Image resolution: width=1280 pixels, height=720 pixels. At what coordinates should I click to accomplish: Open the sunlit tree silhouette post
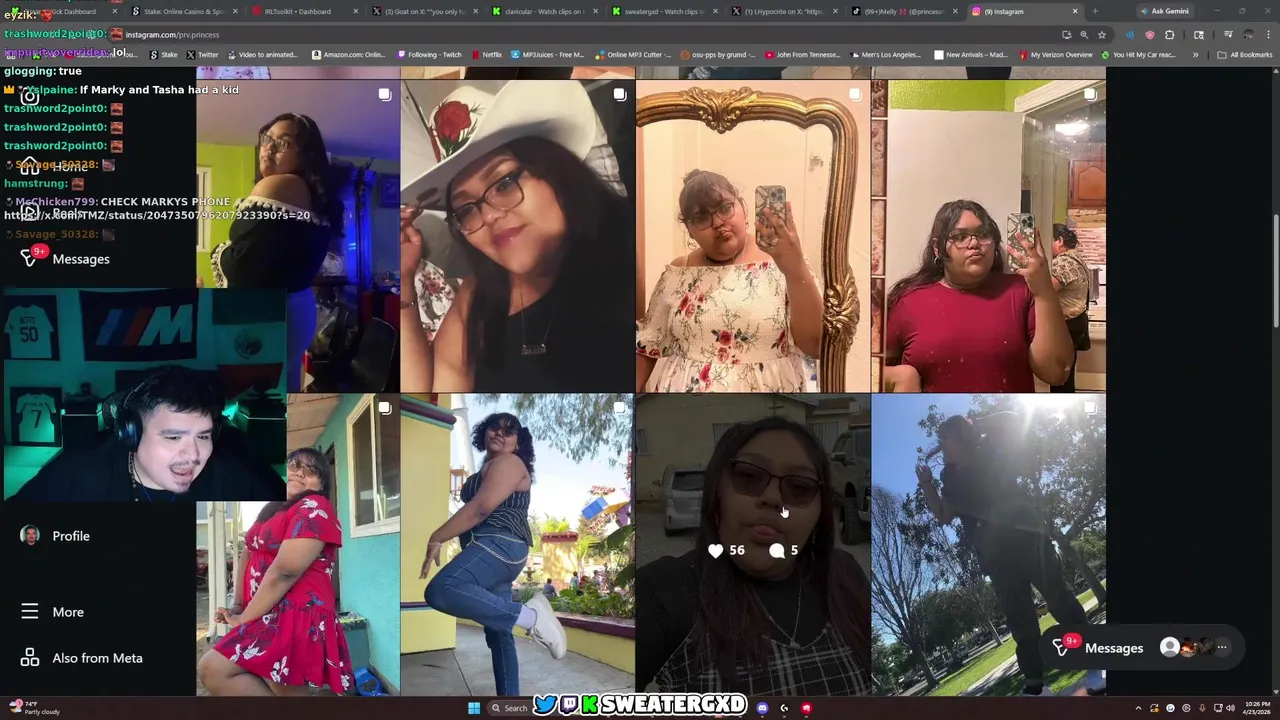click(988, 544)
